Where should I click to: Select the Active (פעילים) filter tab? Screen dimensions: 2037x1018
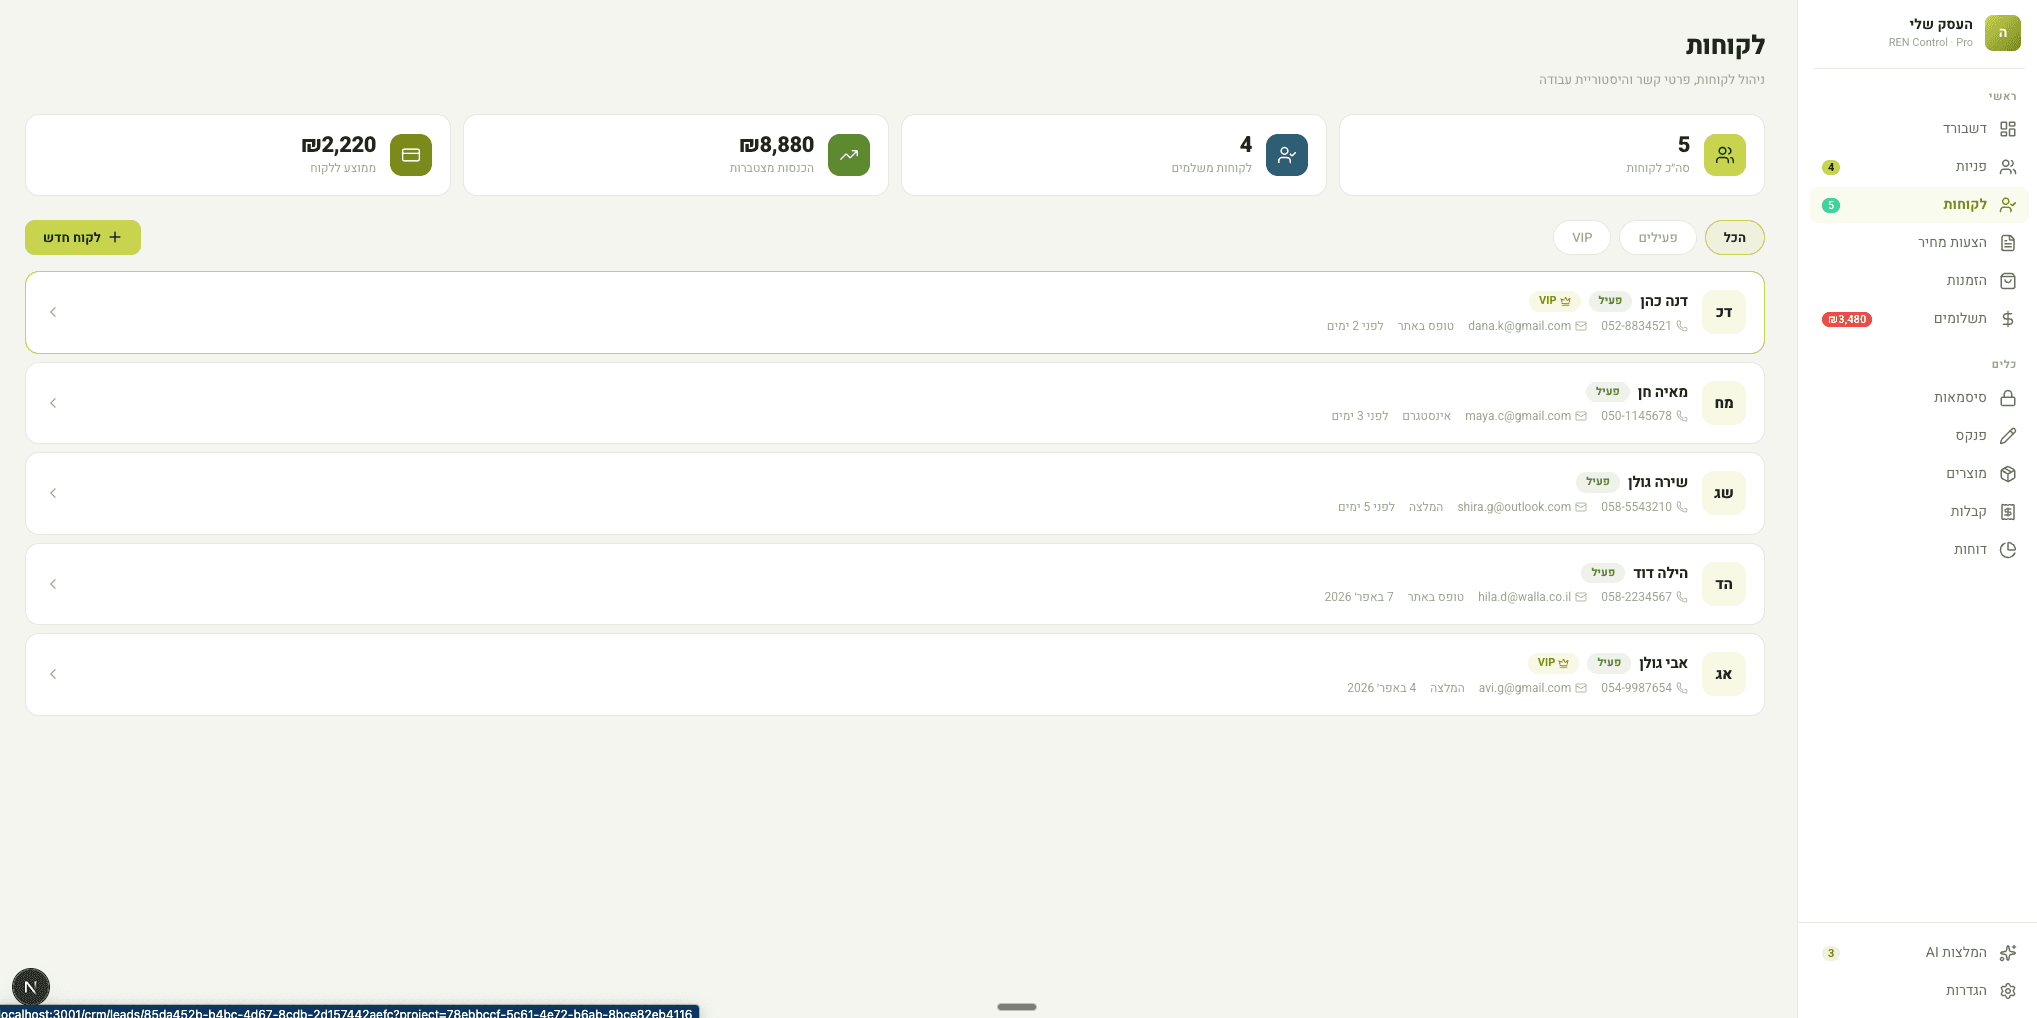pos(1657,238)
